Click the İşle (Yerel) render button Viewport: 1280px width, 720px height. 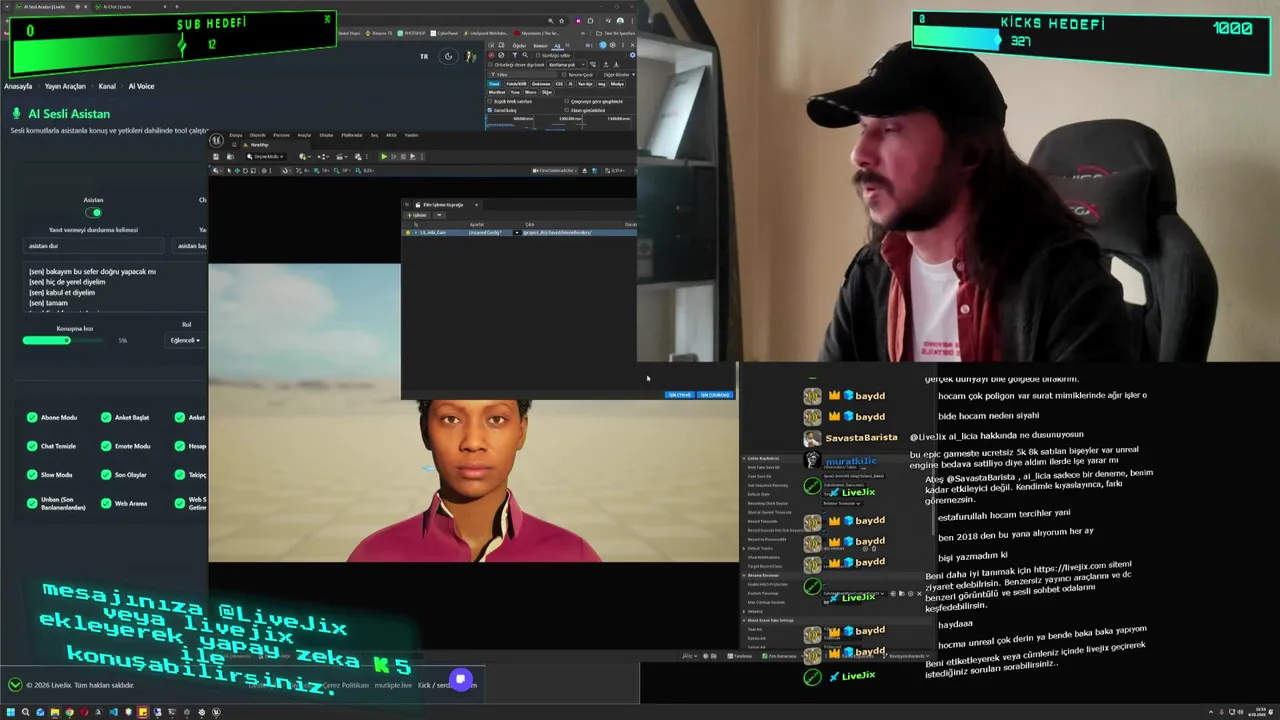680,395
